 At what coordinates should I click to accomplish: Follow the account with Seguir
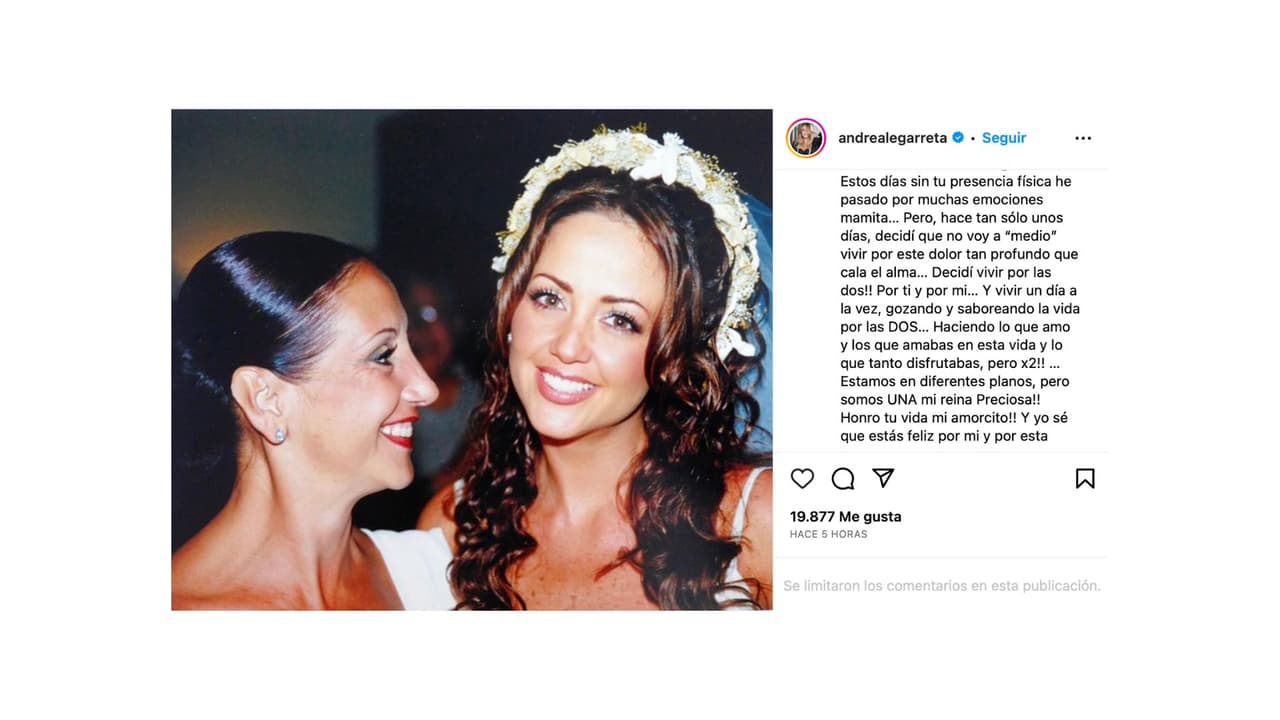point(1004,138)
